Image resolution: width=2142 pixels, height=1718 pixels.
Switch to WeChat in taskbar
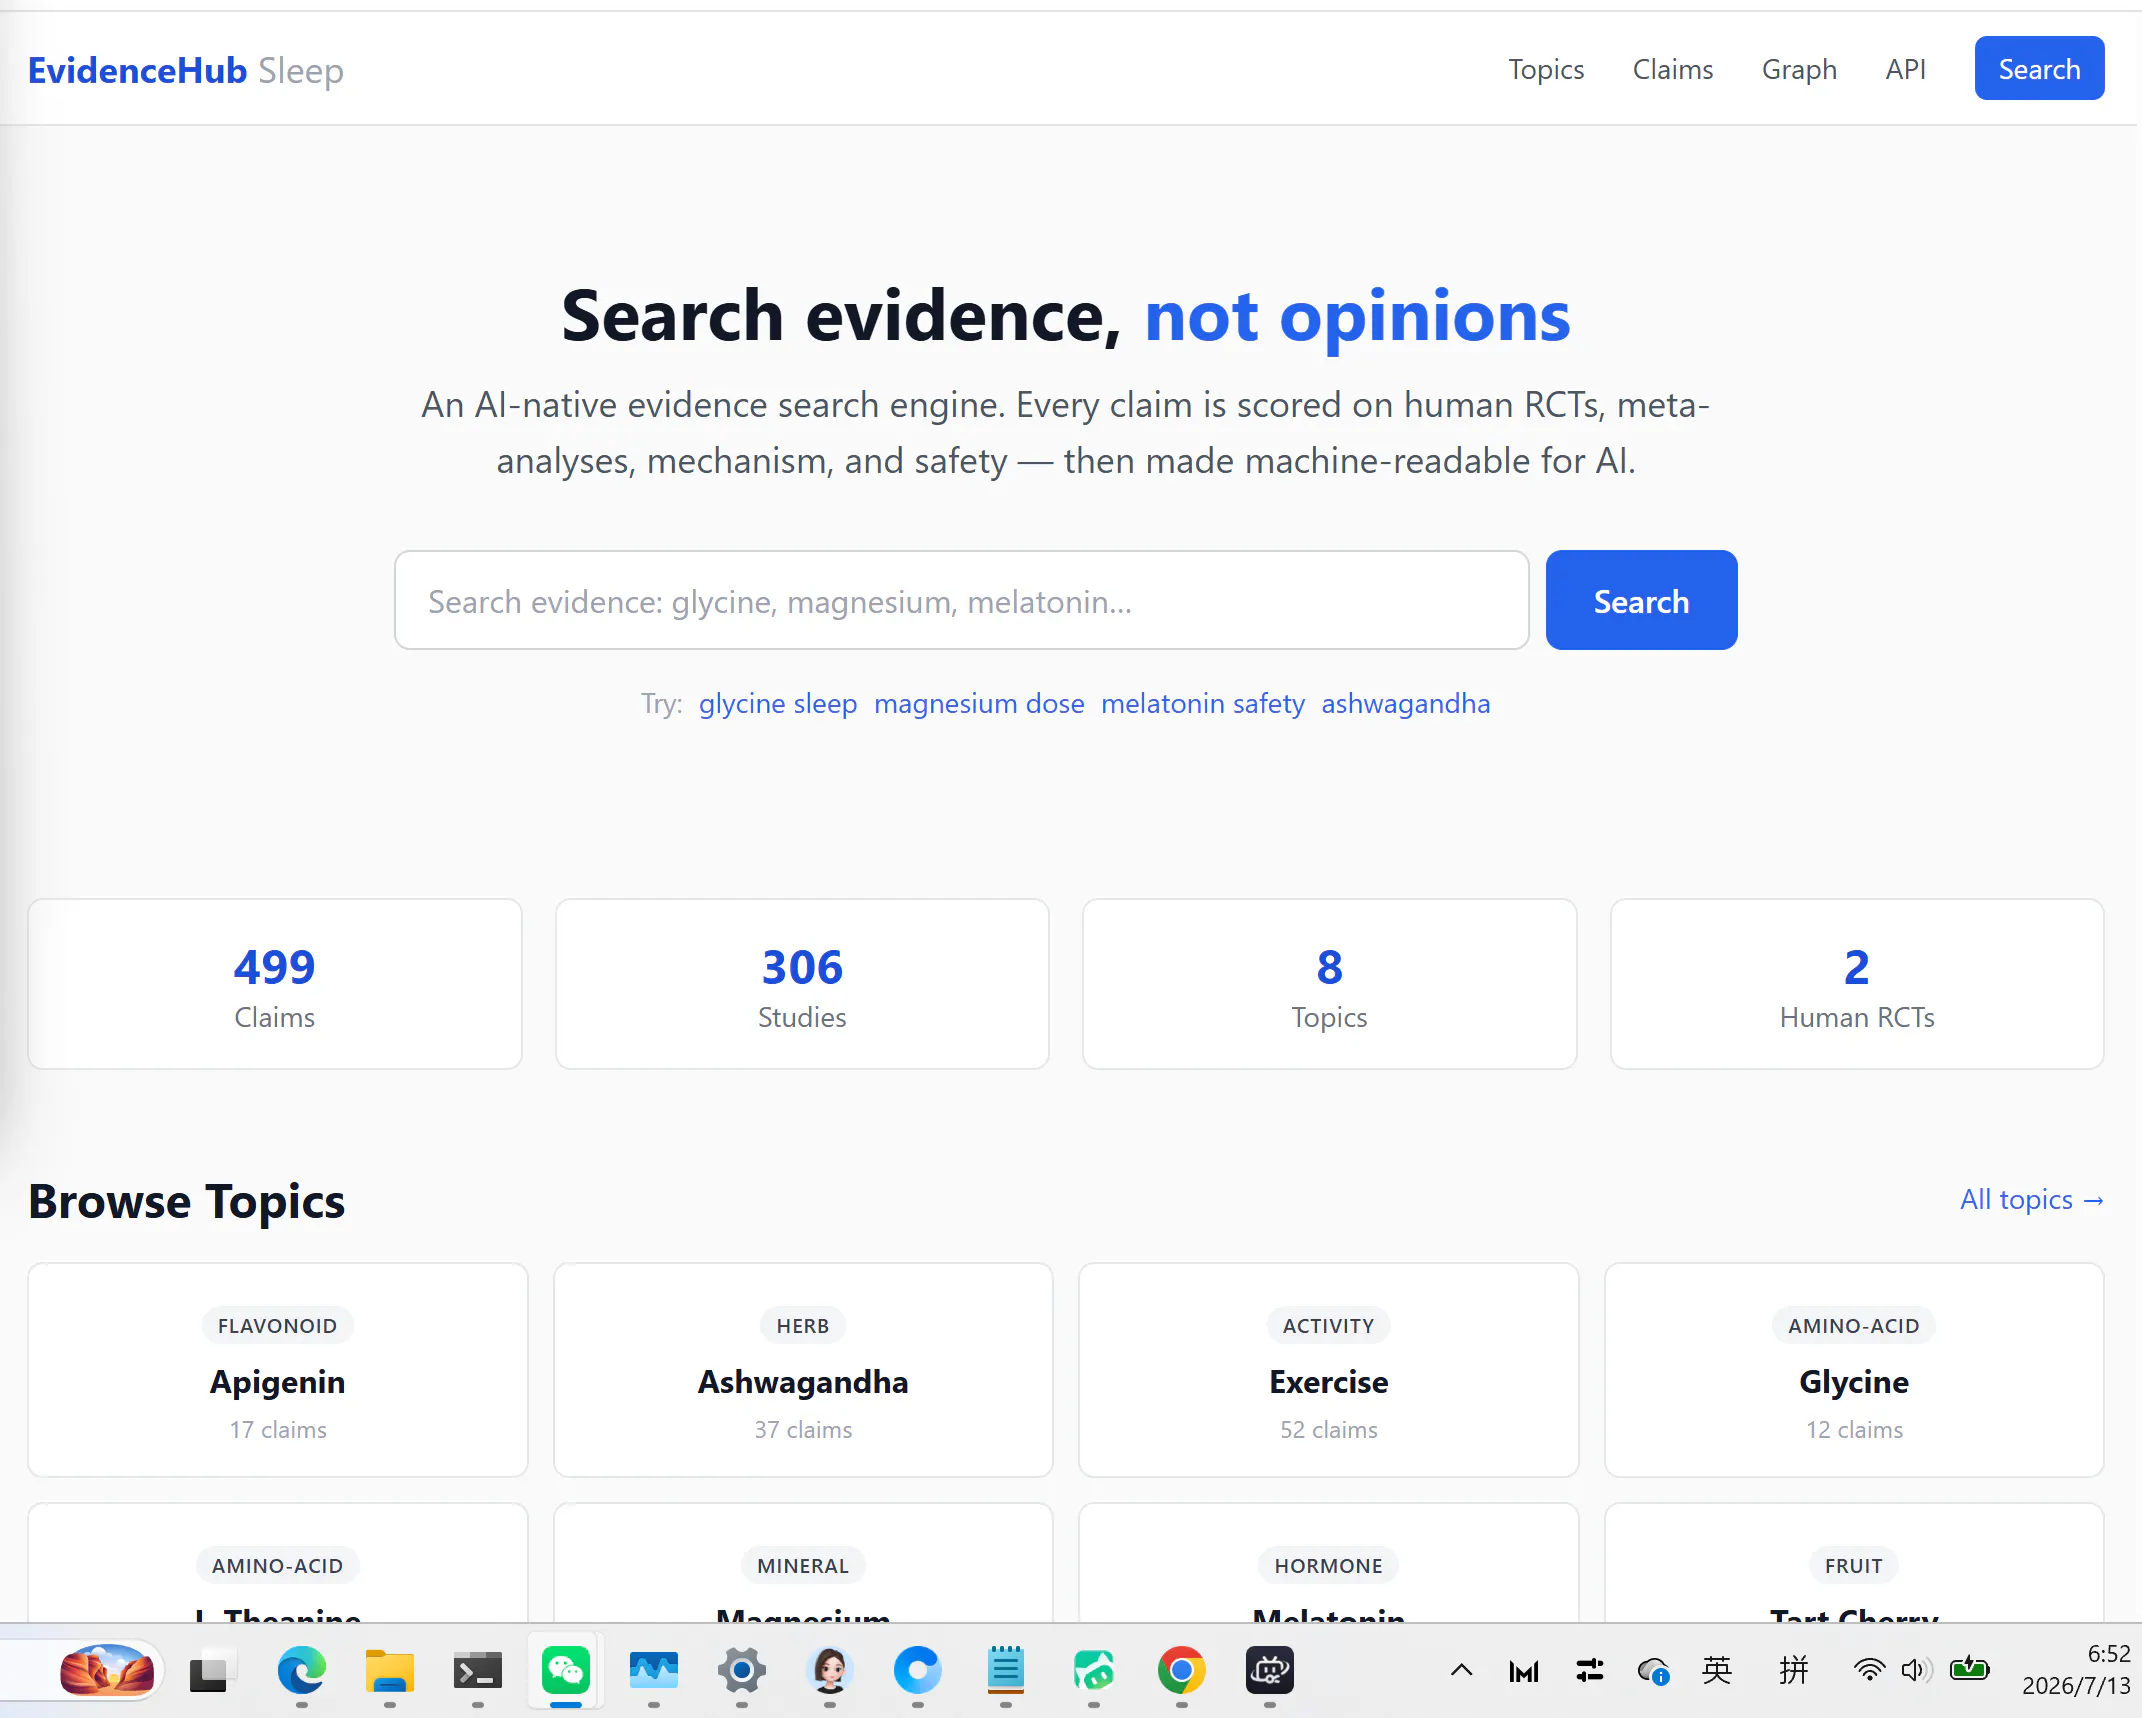[x=565, y=1670]
